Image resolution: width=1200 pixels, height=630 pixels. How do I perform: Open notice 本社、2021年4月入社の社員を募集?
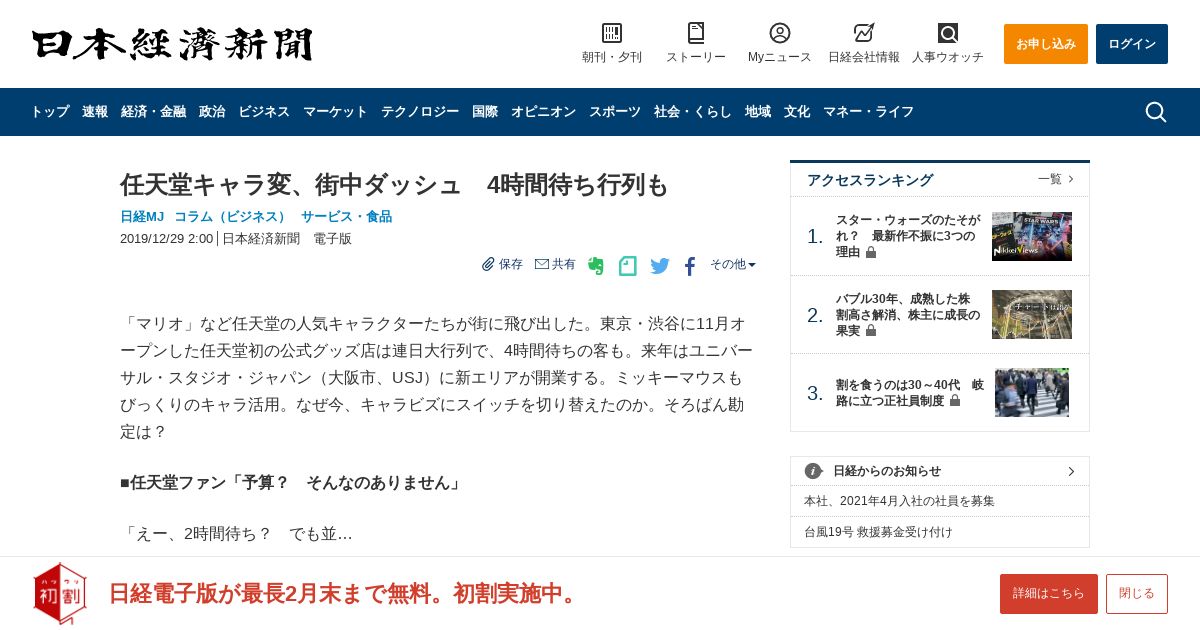tap(899, 501)
